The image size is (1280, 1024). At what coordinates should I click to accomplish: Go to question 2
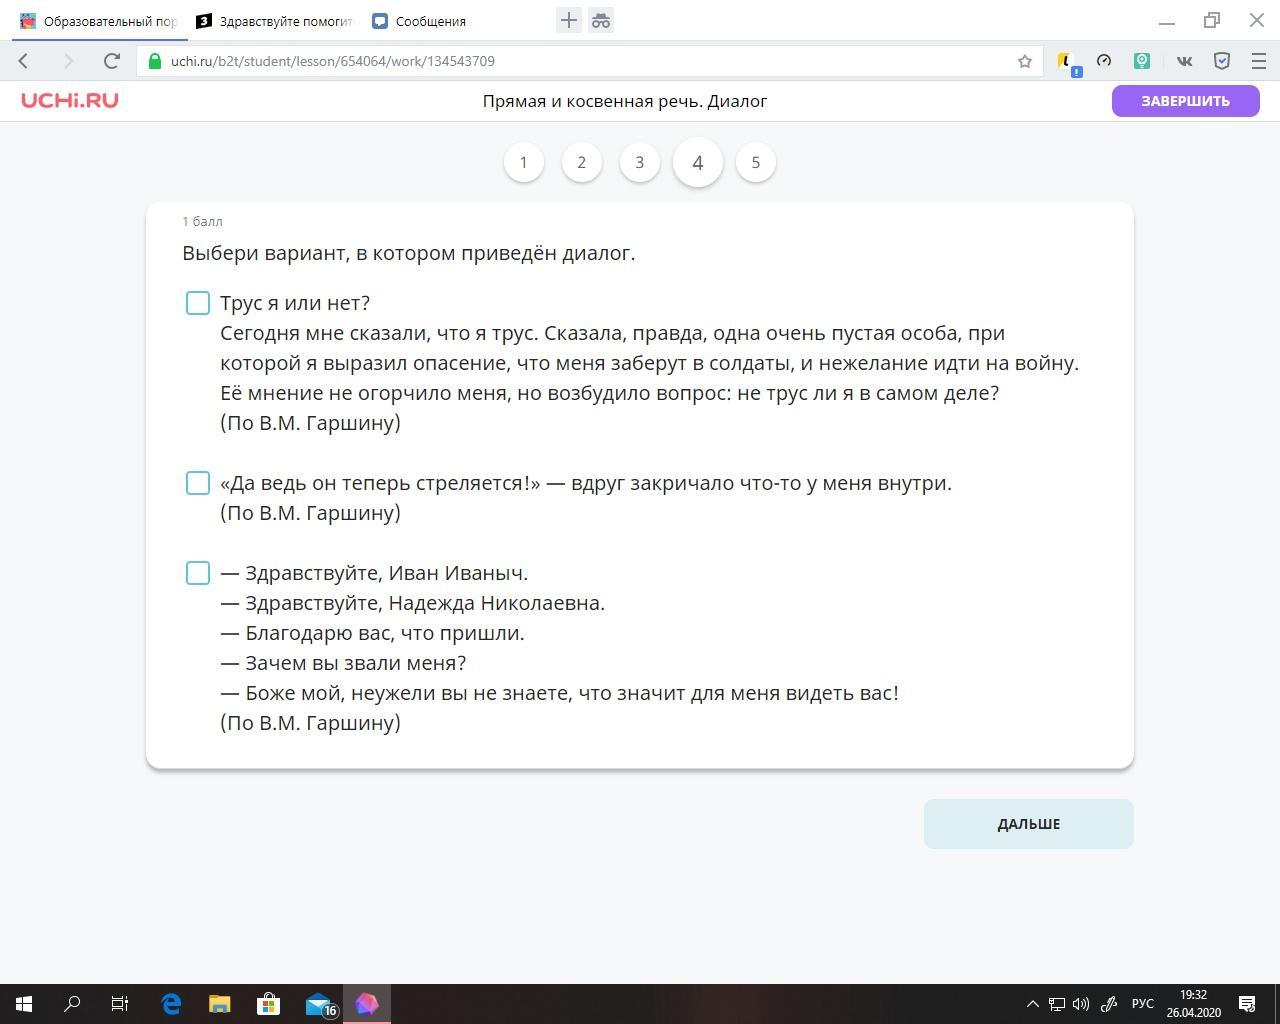pyautogui.click(x=582, y=162)
